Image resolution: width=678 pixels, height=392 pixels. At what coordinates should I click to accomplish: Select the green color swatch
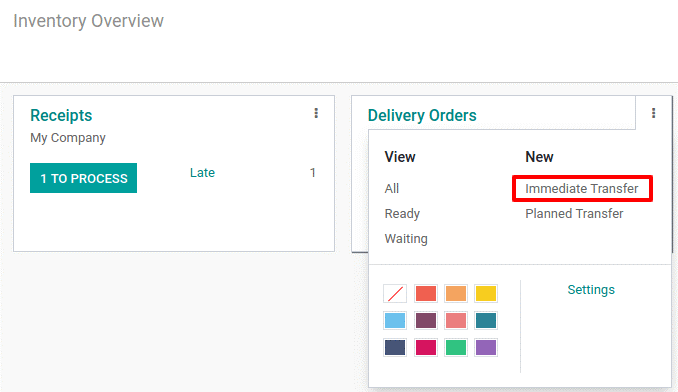tap(456, 347)
